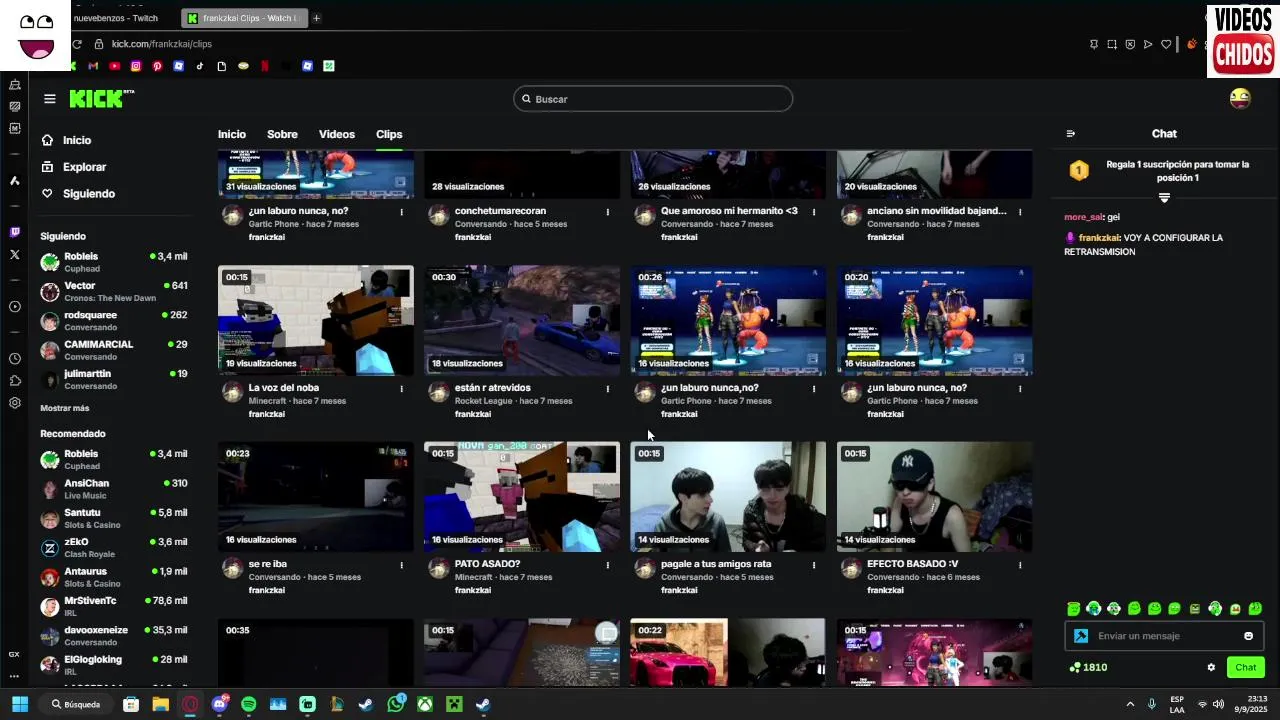
Task: Play 'se re iba' clip thumbnail
Action: [316, 497]
